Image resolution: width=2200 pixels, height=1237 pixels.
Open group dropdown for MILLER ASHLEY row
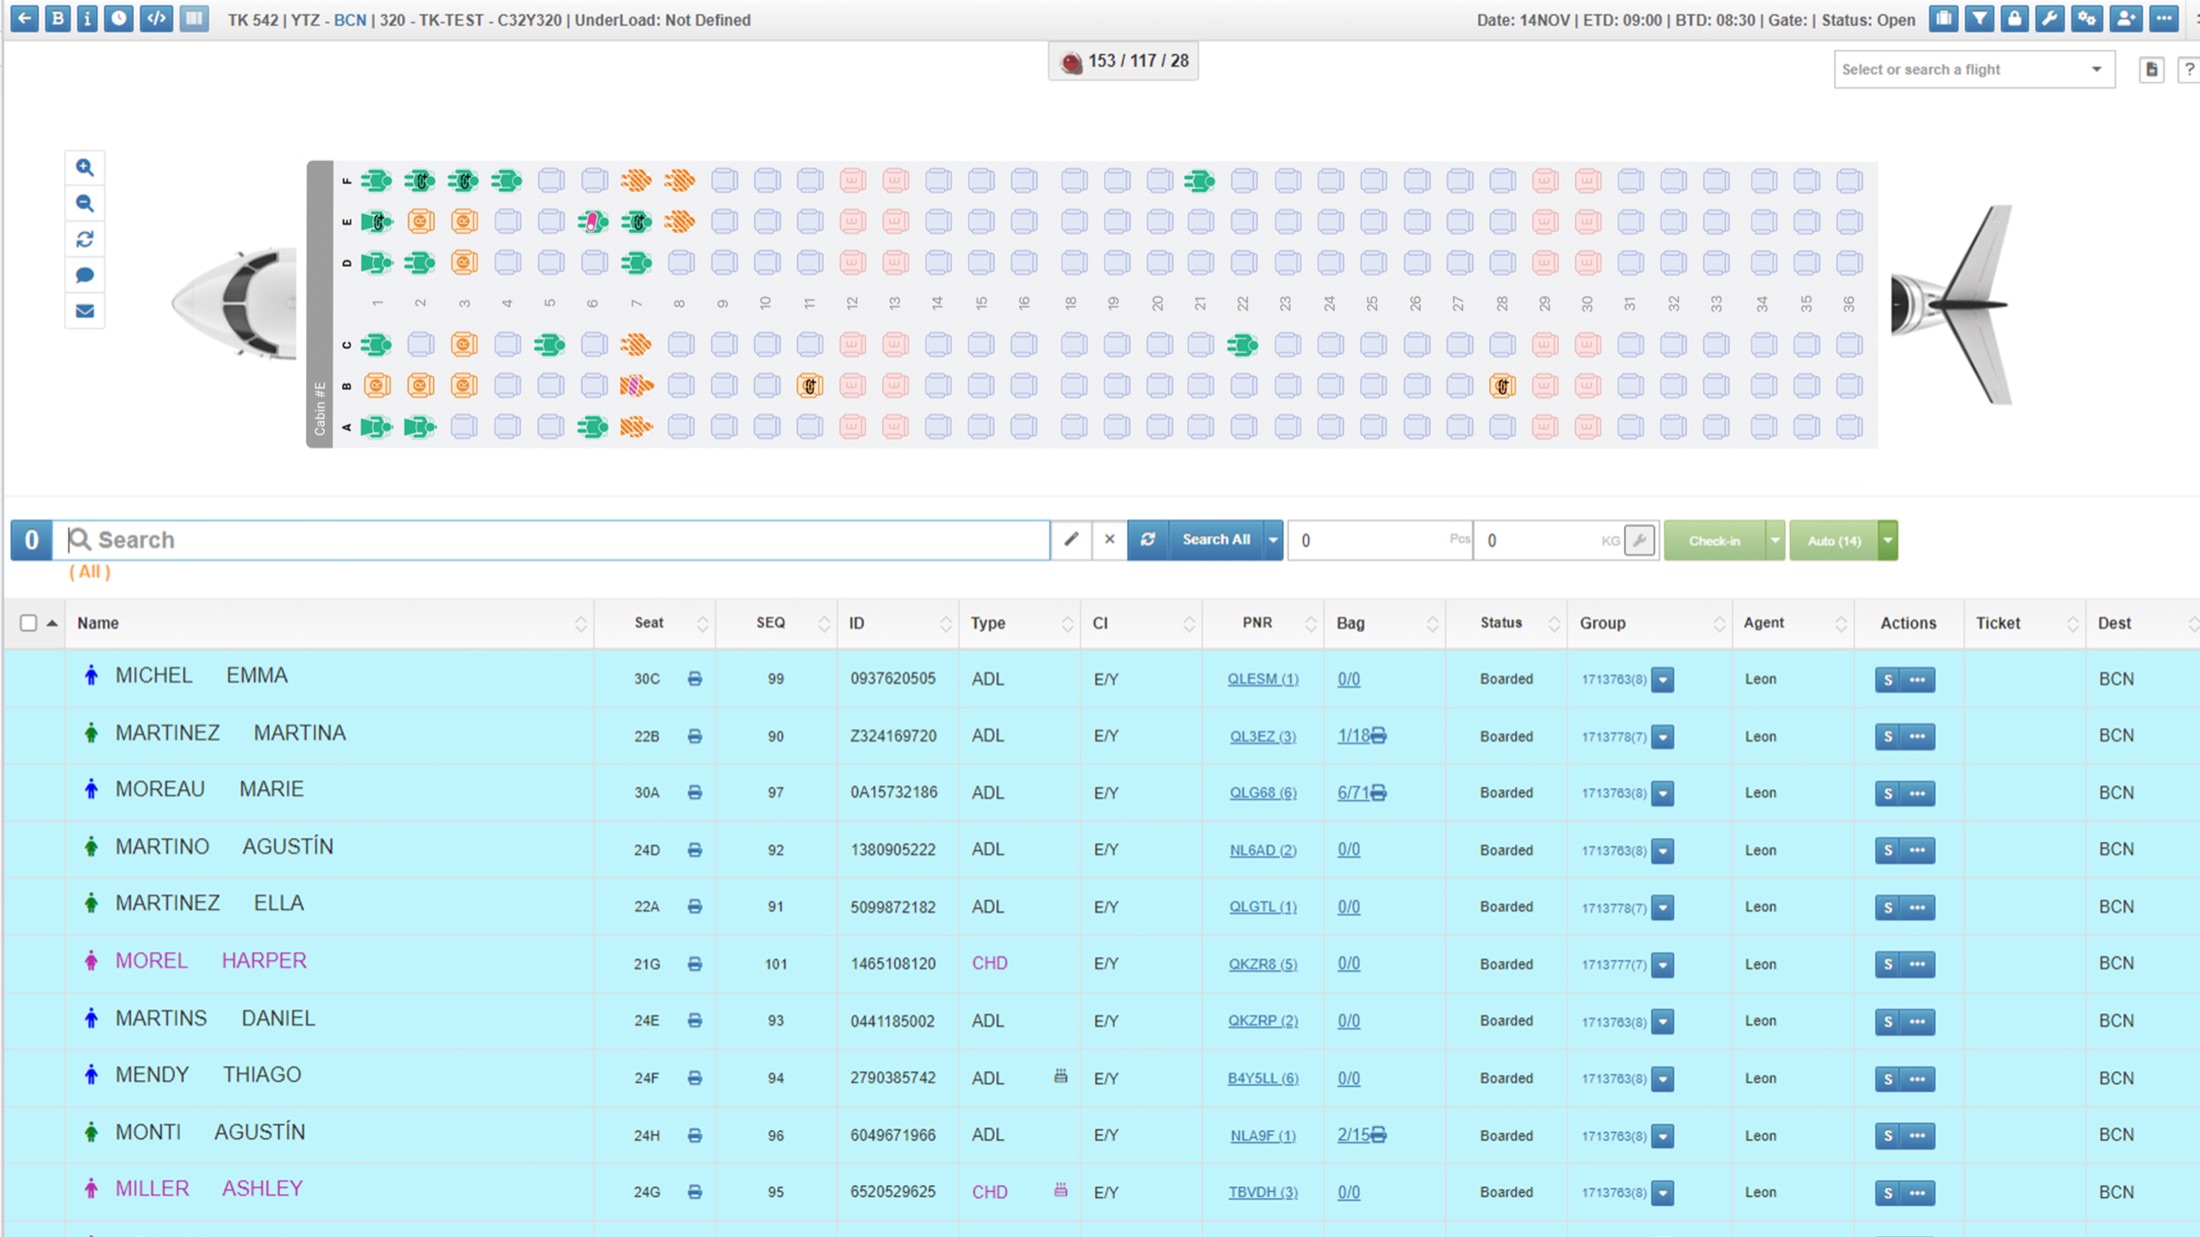click(x=1663, y=1193)
